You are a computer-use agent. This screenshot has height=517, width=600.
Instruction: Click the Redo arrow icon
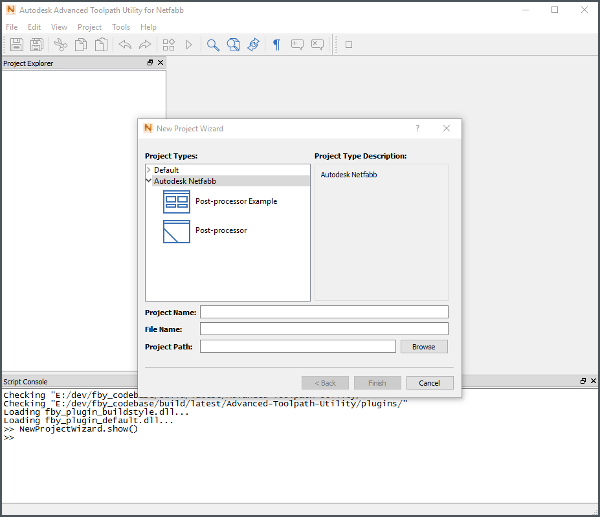coord(145,44)
